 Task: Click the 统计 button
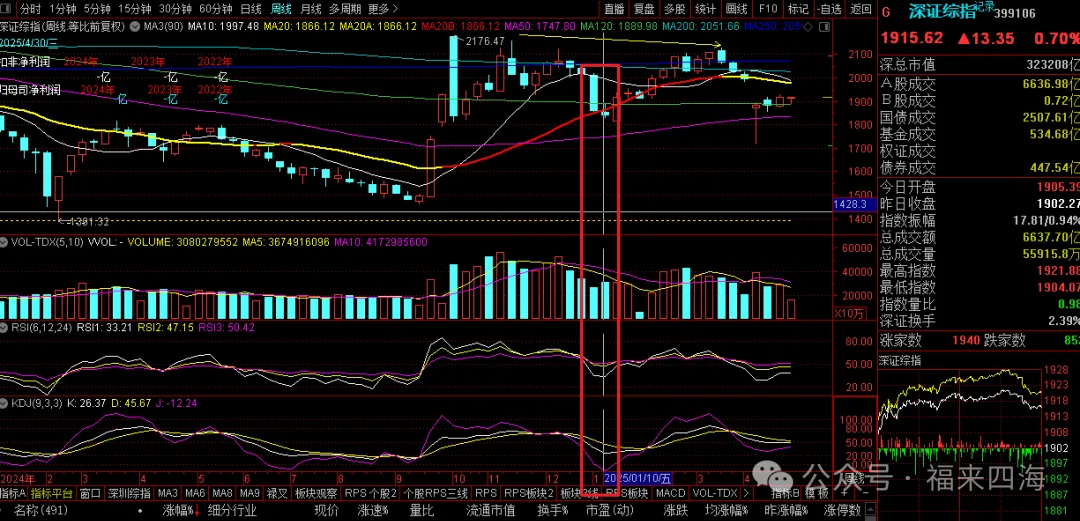705,10
